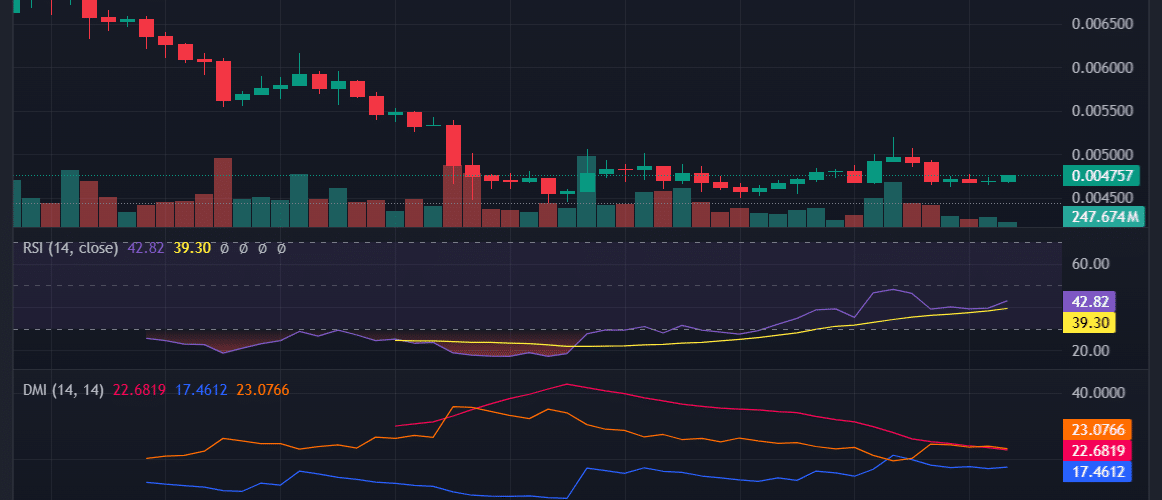
Task: Select the yellow 39.30 value in RSI legend
Action: (192, 248)
